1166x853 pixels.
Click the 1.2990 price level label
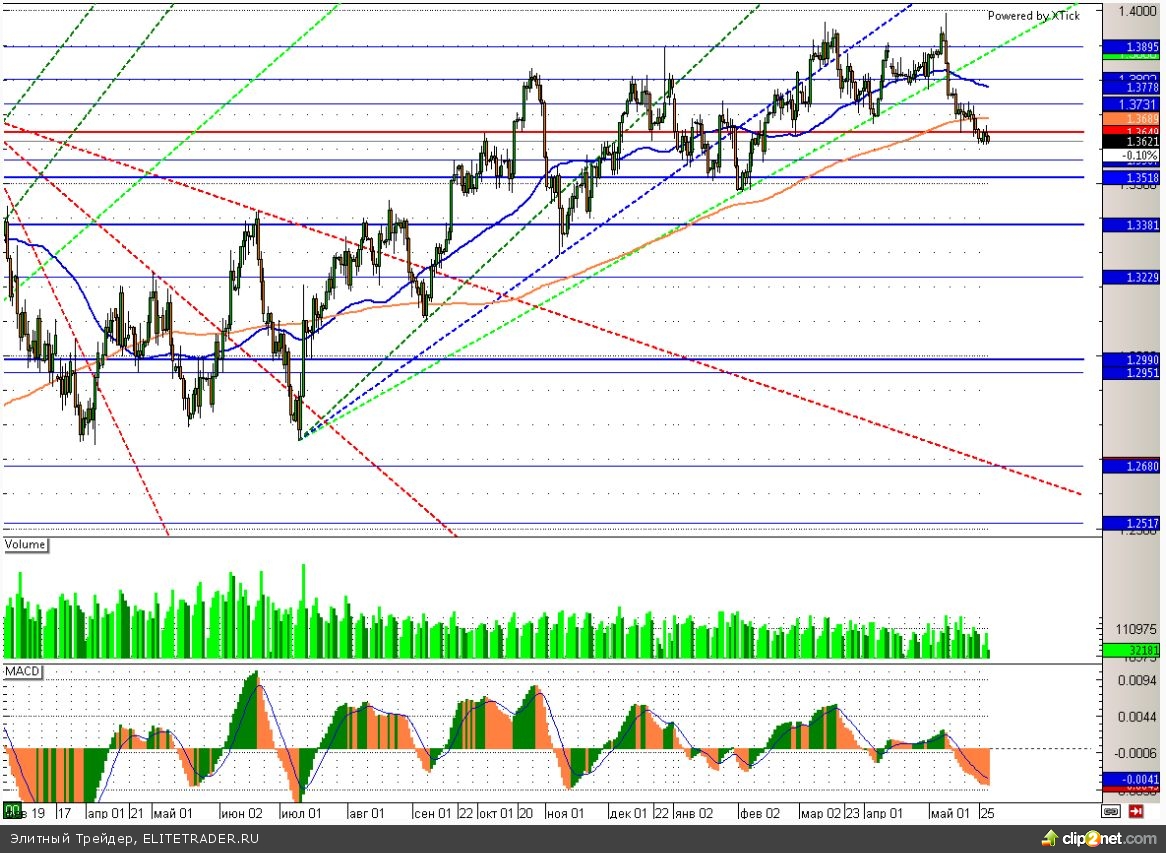(x=1131, y=360)
